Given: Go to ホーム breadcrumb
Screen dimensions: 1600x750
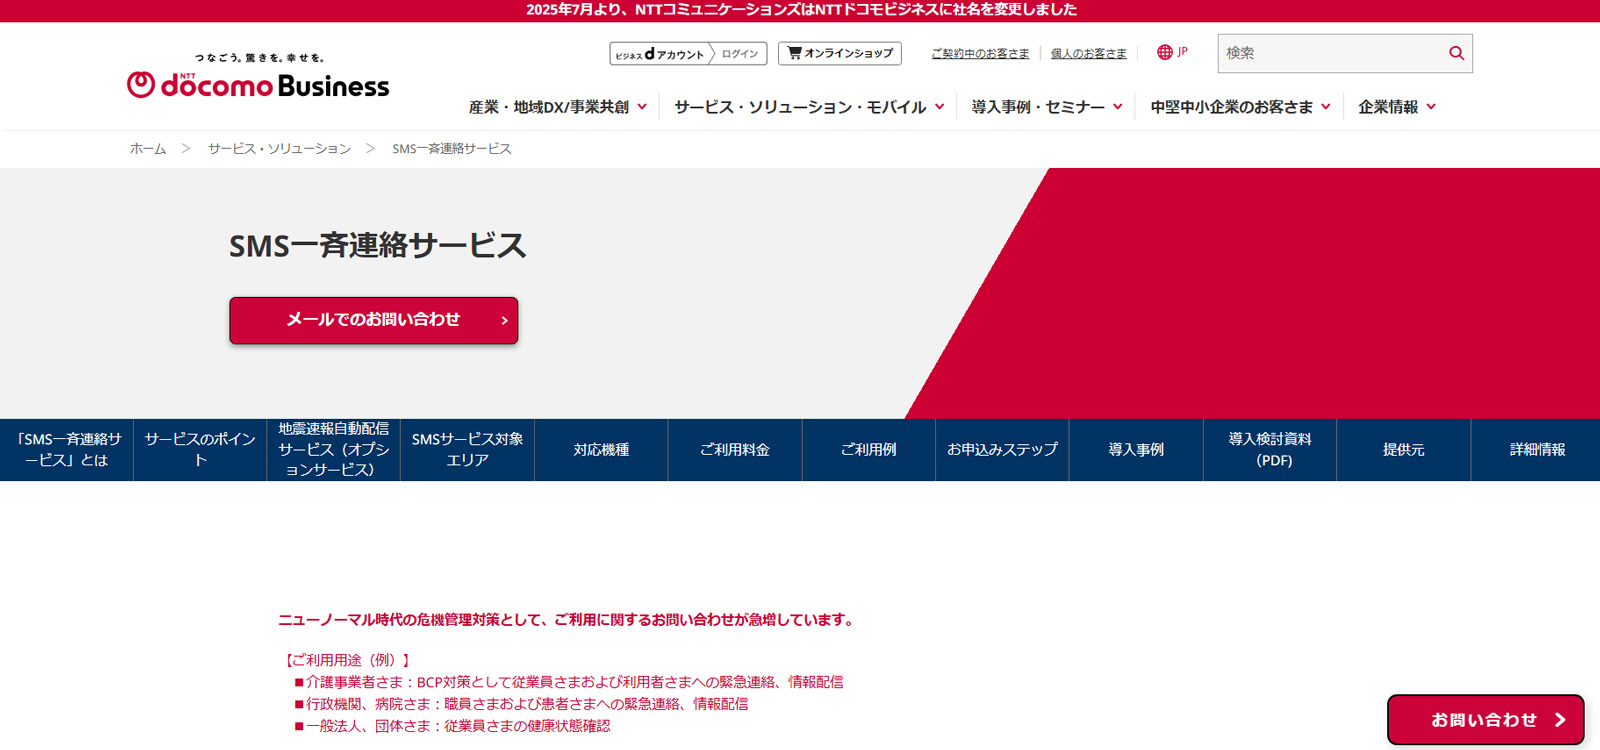Looking at the screenshot, I should pos(148,148).
